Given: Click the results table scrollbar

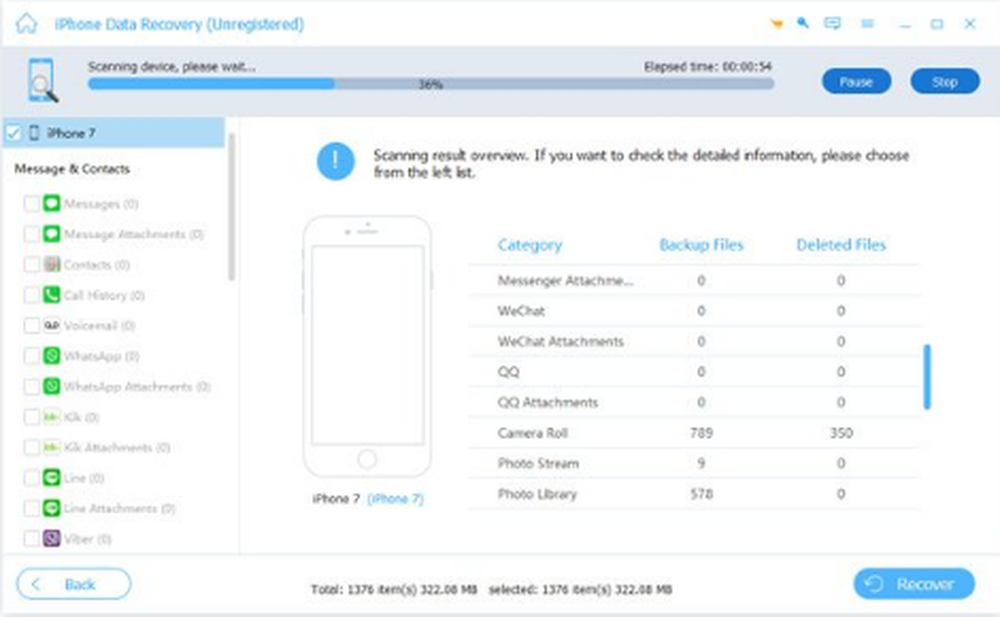Looking at the screenshot, I should click(927, 376).
